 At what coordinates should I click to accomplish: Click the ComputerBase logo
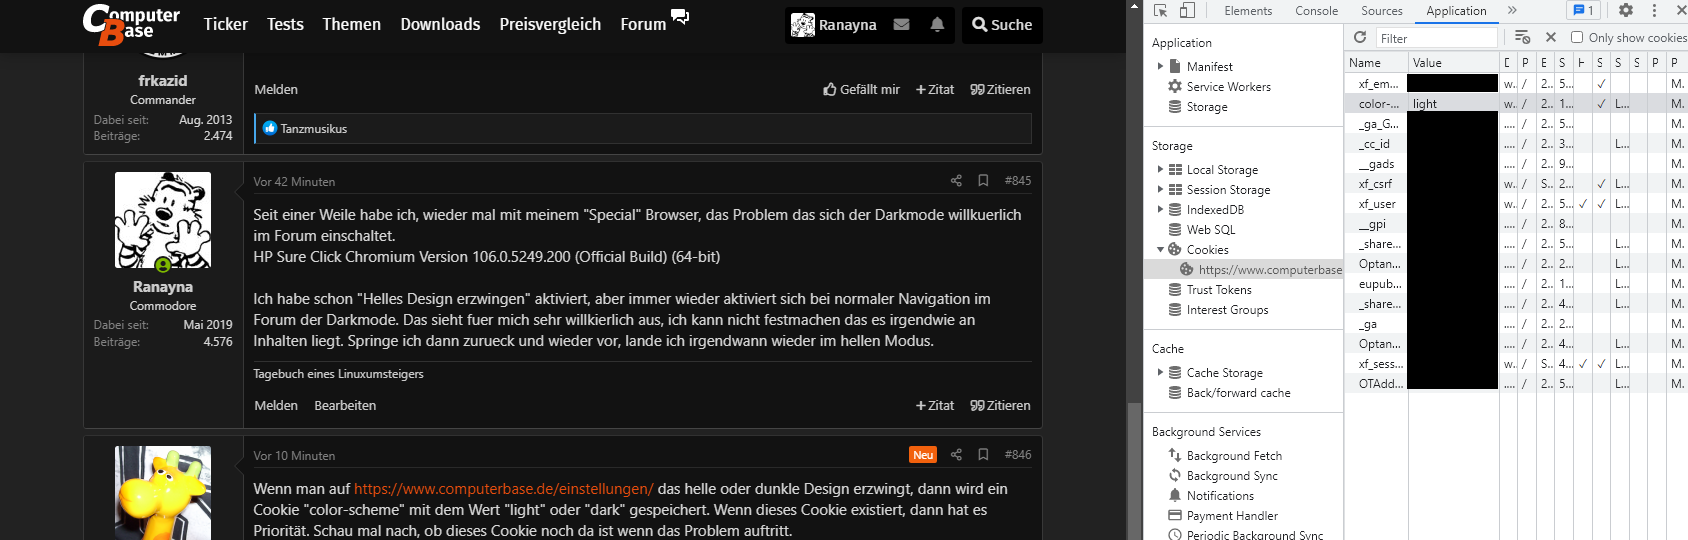131,25
